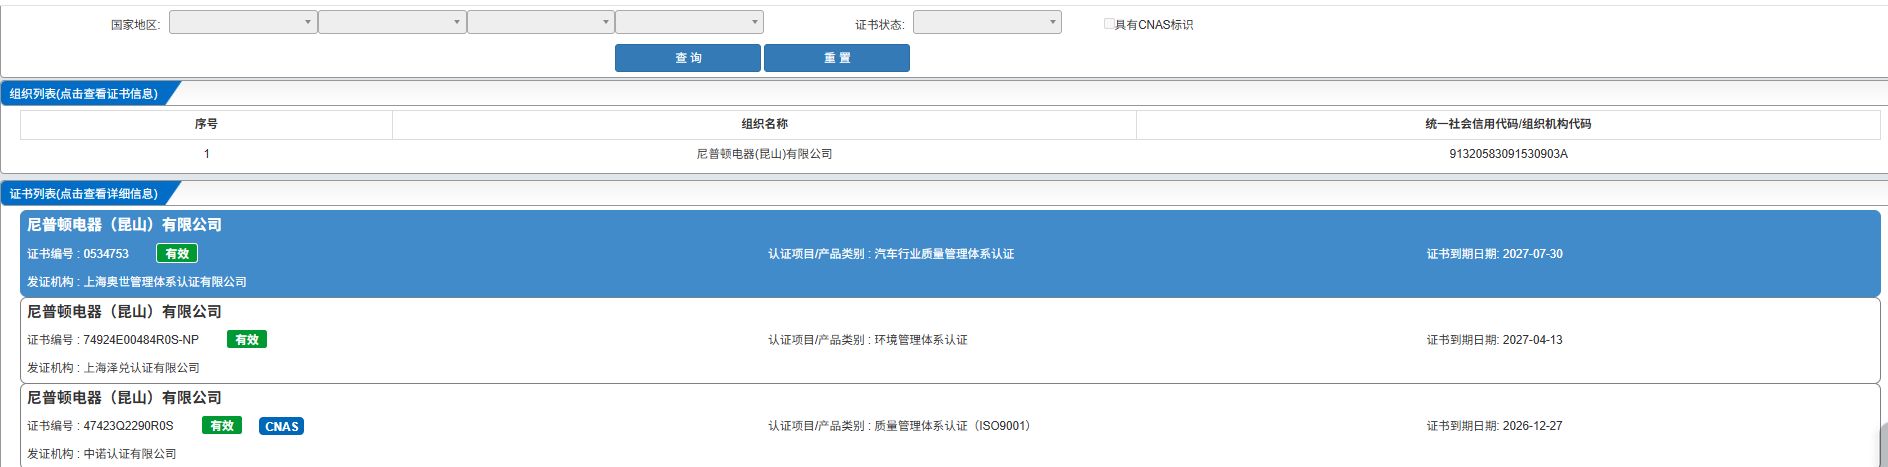Click issuer 上海奥世管理体系认证有限公司
The width and height of the screenshot is (1888, 467).
165,282
